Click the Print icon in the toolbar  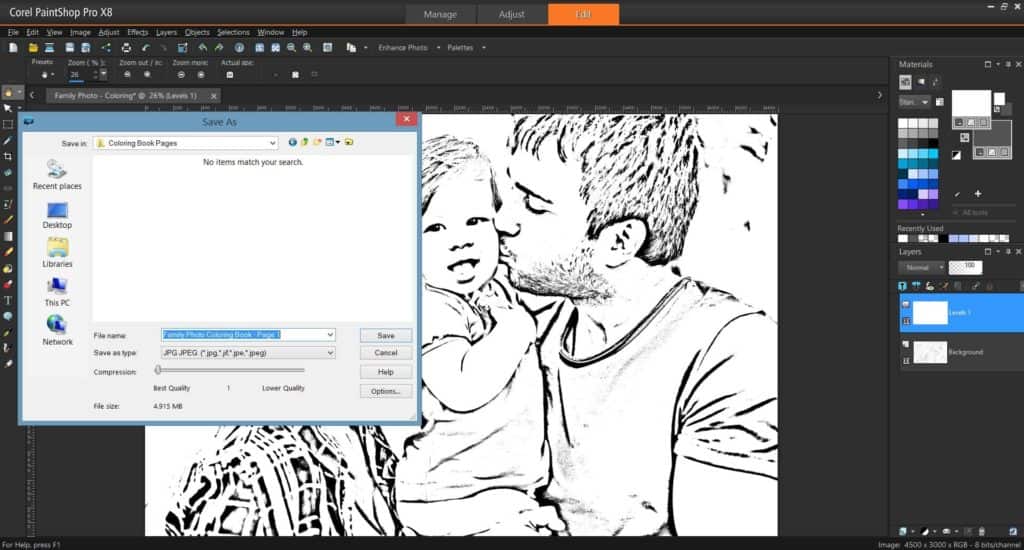[x=126, y=47]
